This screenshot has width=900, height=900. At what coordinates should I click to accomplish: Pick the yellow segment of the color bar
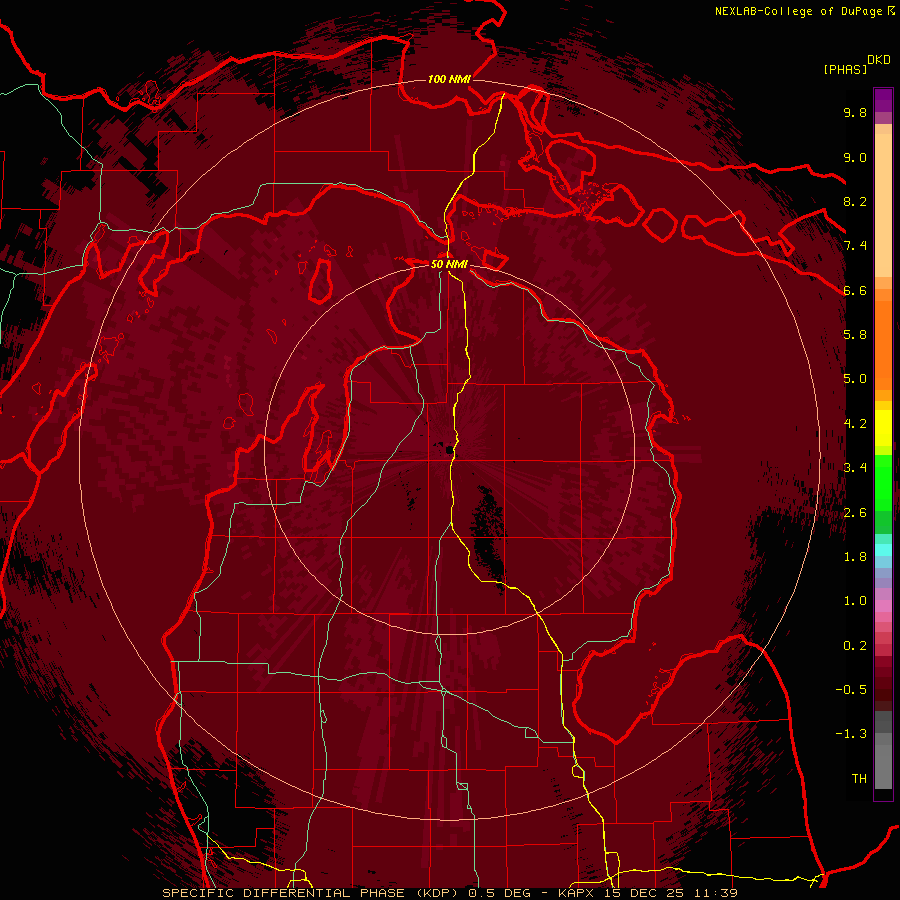[883, 428]
